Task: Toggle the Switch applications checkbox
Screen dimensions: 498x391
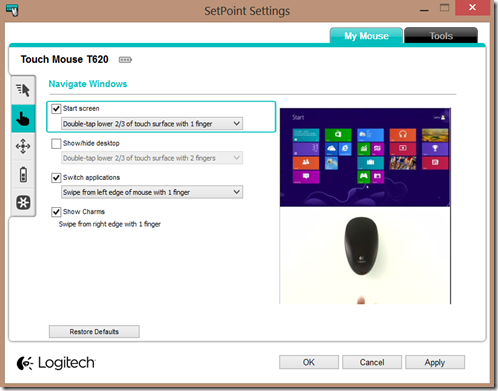Action: point(56,178)
